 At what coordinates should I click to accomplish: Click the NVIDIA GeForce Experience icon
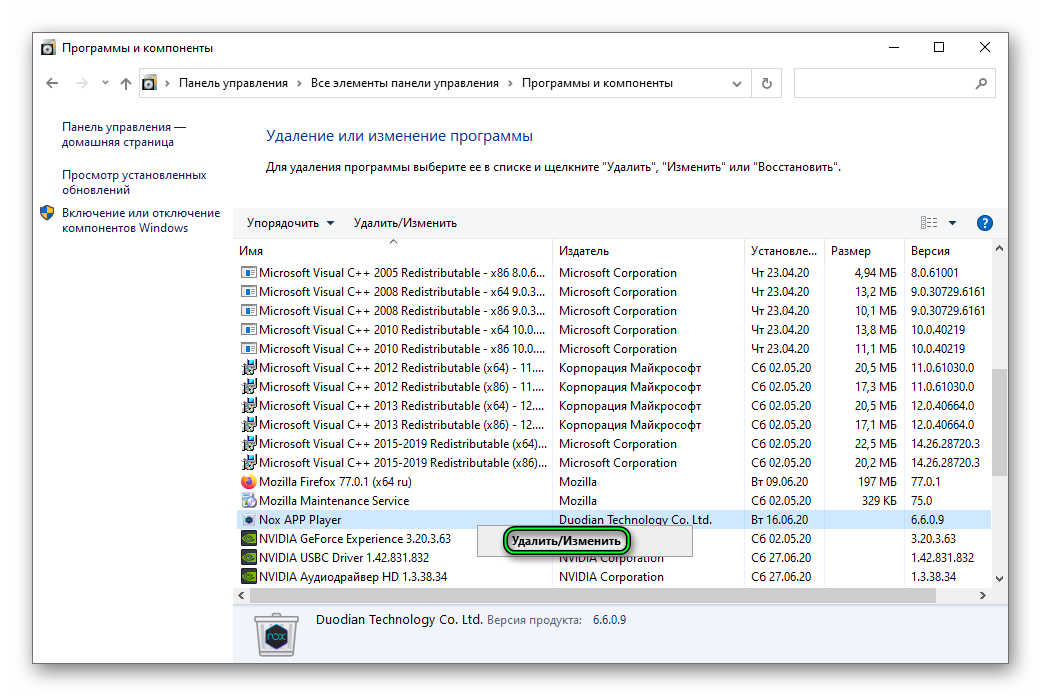pyautogui.click(x=248, y=539)
